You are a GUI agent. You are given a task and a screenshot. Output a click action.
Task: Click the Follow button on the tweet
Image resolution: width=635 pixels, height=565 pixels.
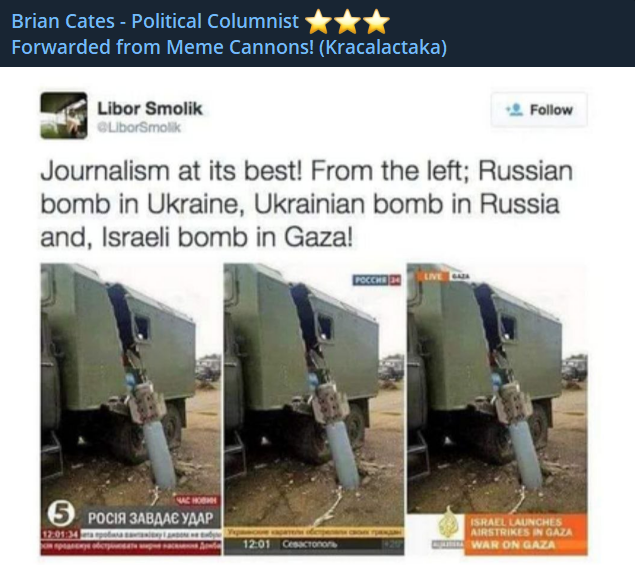(x=539, y=110)
